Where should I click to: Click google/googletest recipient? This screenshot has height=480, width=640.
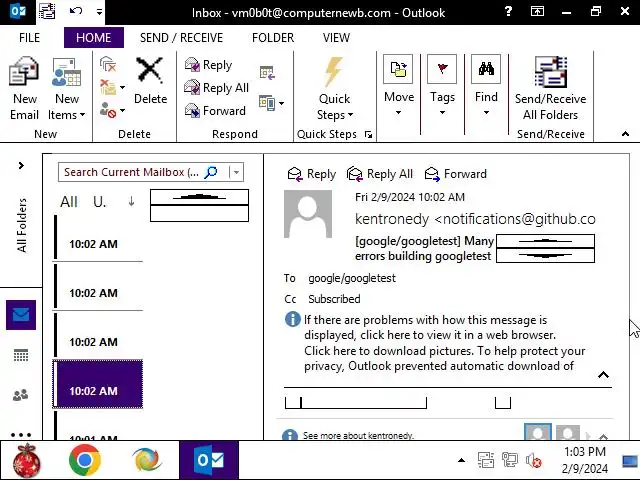point(352,278)
